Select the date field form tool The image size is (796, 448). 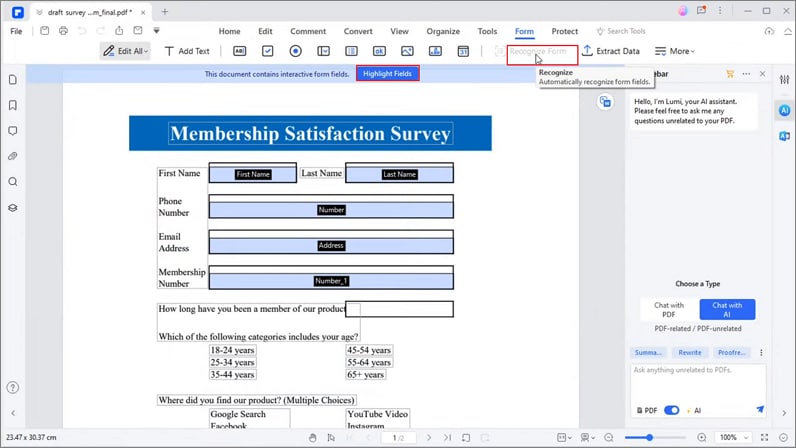(x=463, y=51)
